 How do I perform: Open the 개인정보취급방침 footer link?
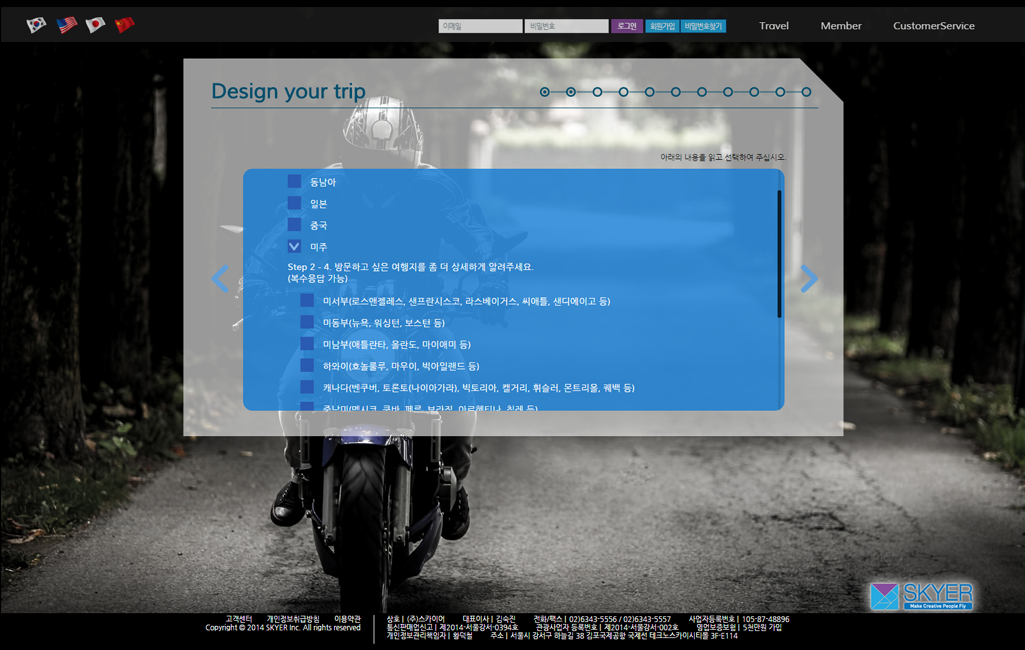(x=293, y=619)
